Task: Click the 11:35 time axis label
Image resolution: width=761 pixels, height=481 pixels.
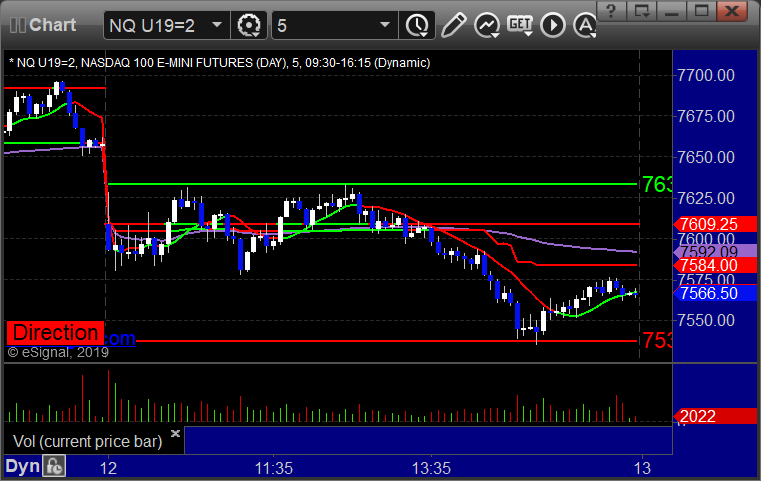Action: point(274,468)
